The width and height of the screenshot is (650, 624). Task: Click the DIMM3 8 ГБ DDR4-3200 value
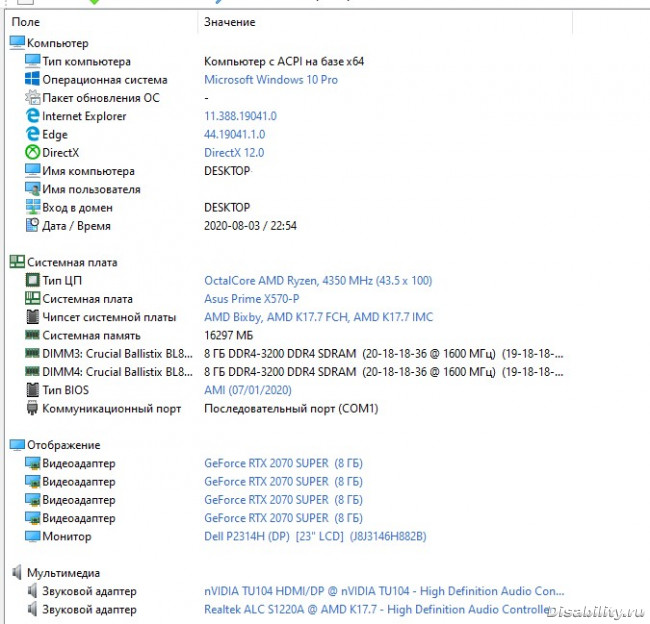pos(384,354)
